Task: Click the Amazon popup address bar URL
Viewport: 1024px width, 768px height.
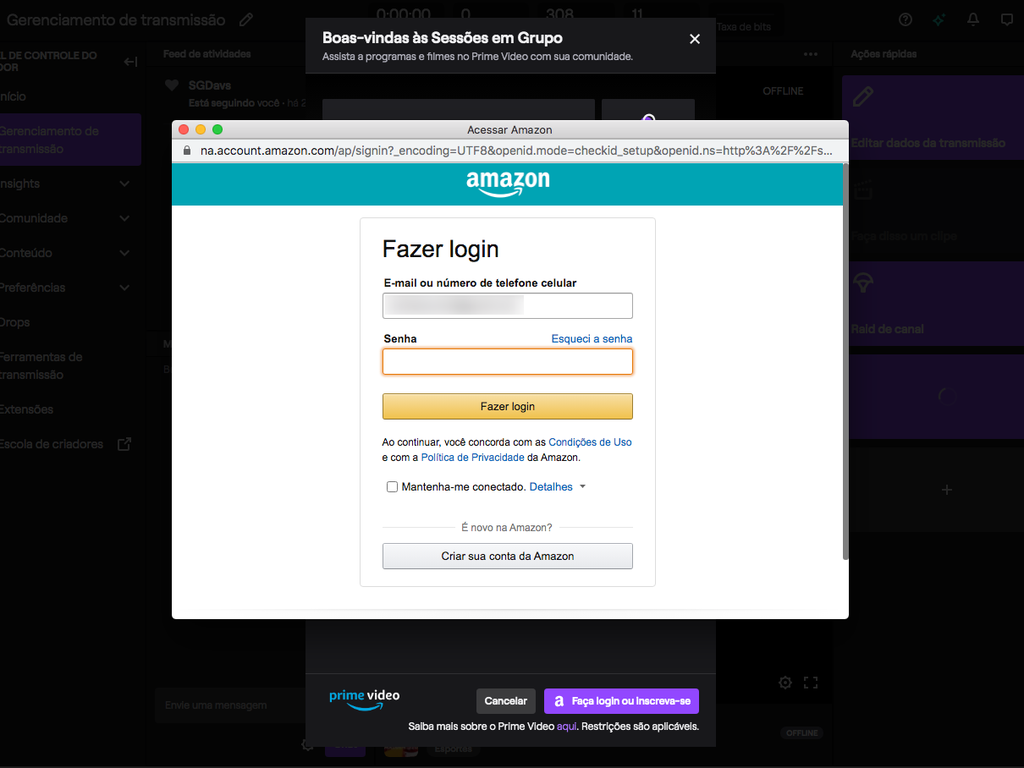Action: [516, 151]
